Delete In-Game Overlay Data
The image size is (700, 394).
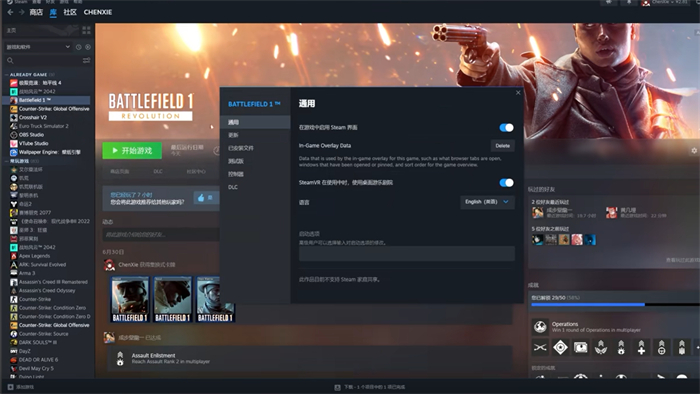502,146
